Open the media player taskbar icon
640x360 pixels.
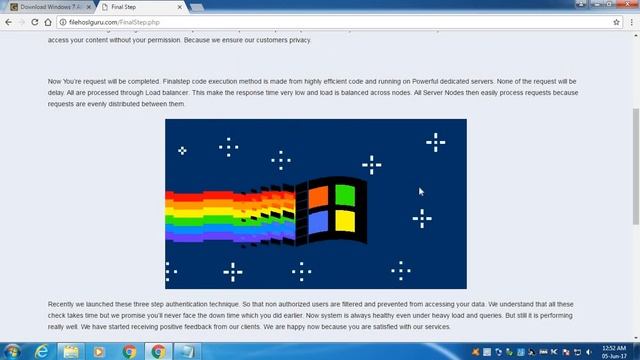click(99, 351)
